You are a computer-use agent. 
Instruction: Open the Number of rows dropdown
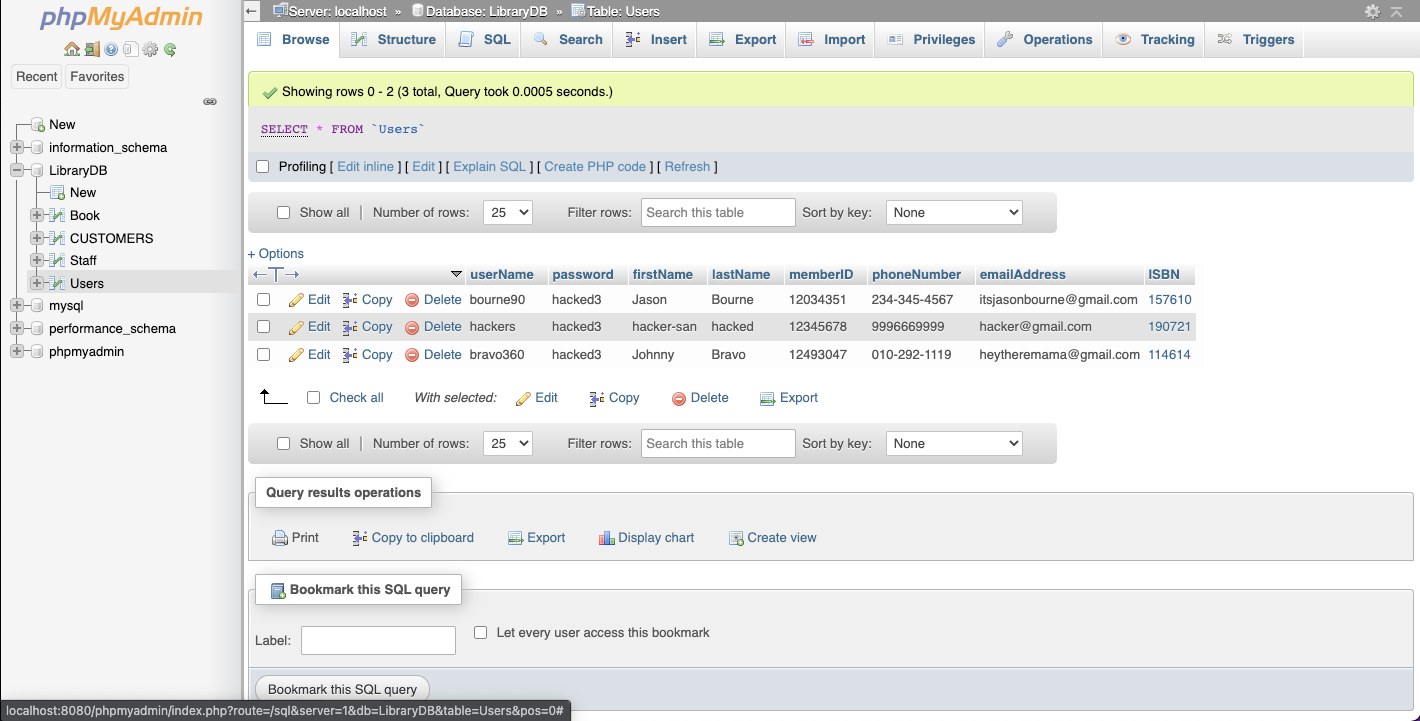pyautogui.click(x=508, y=212)
